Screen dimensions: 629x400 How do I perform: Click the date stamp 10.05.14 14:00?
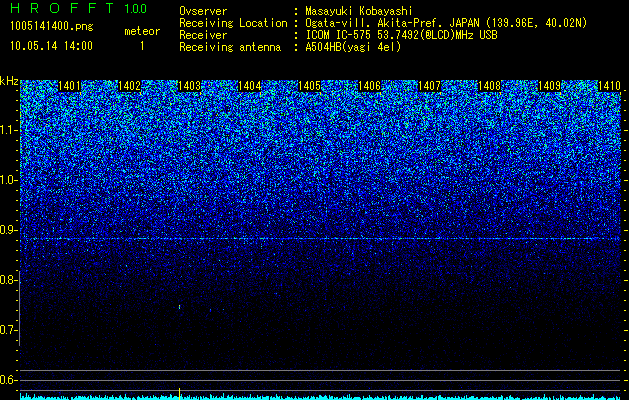click(51, 46)
